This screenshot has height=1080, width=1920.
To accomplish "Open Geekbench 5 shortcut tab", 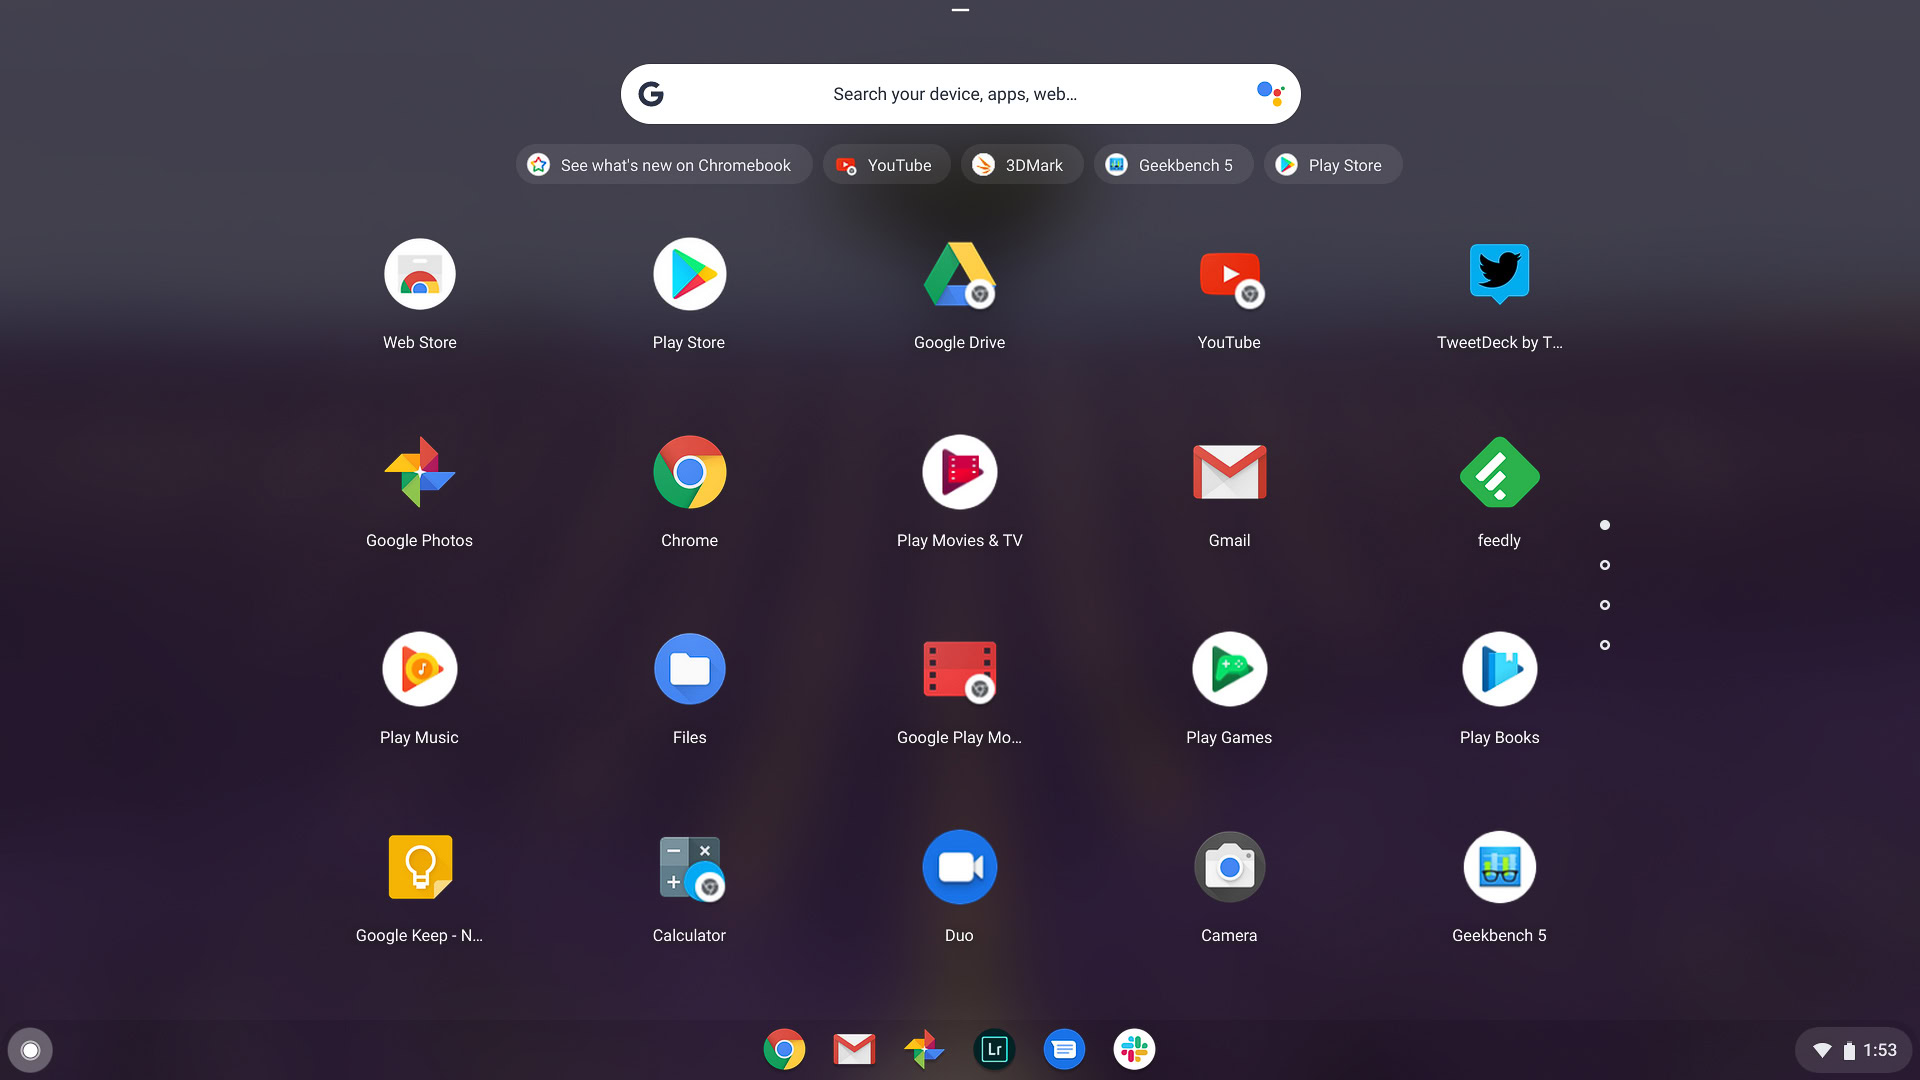I will coord(1171,164).
